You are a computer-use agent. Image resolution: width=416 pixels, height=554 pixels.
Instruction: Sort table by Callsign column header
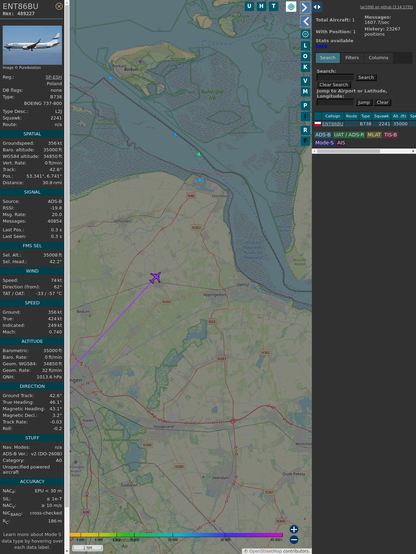[332, 116]
